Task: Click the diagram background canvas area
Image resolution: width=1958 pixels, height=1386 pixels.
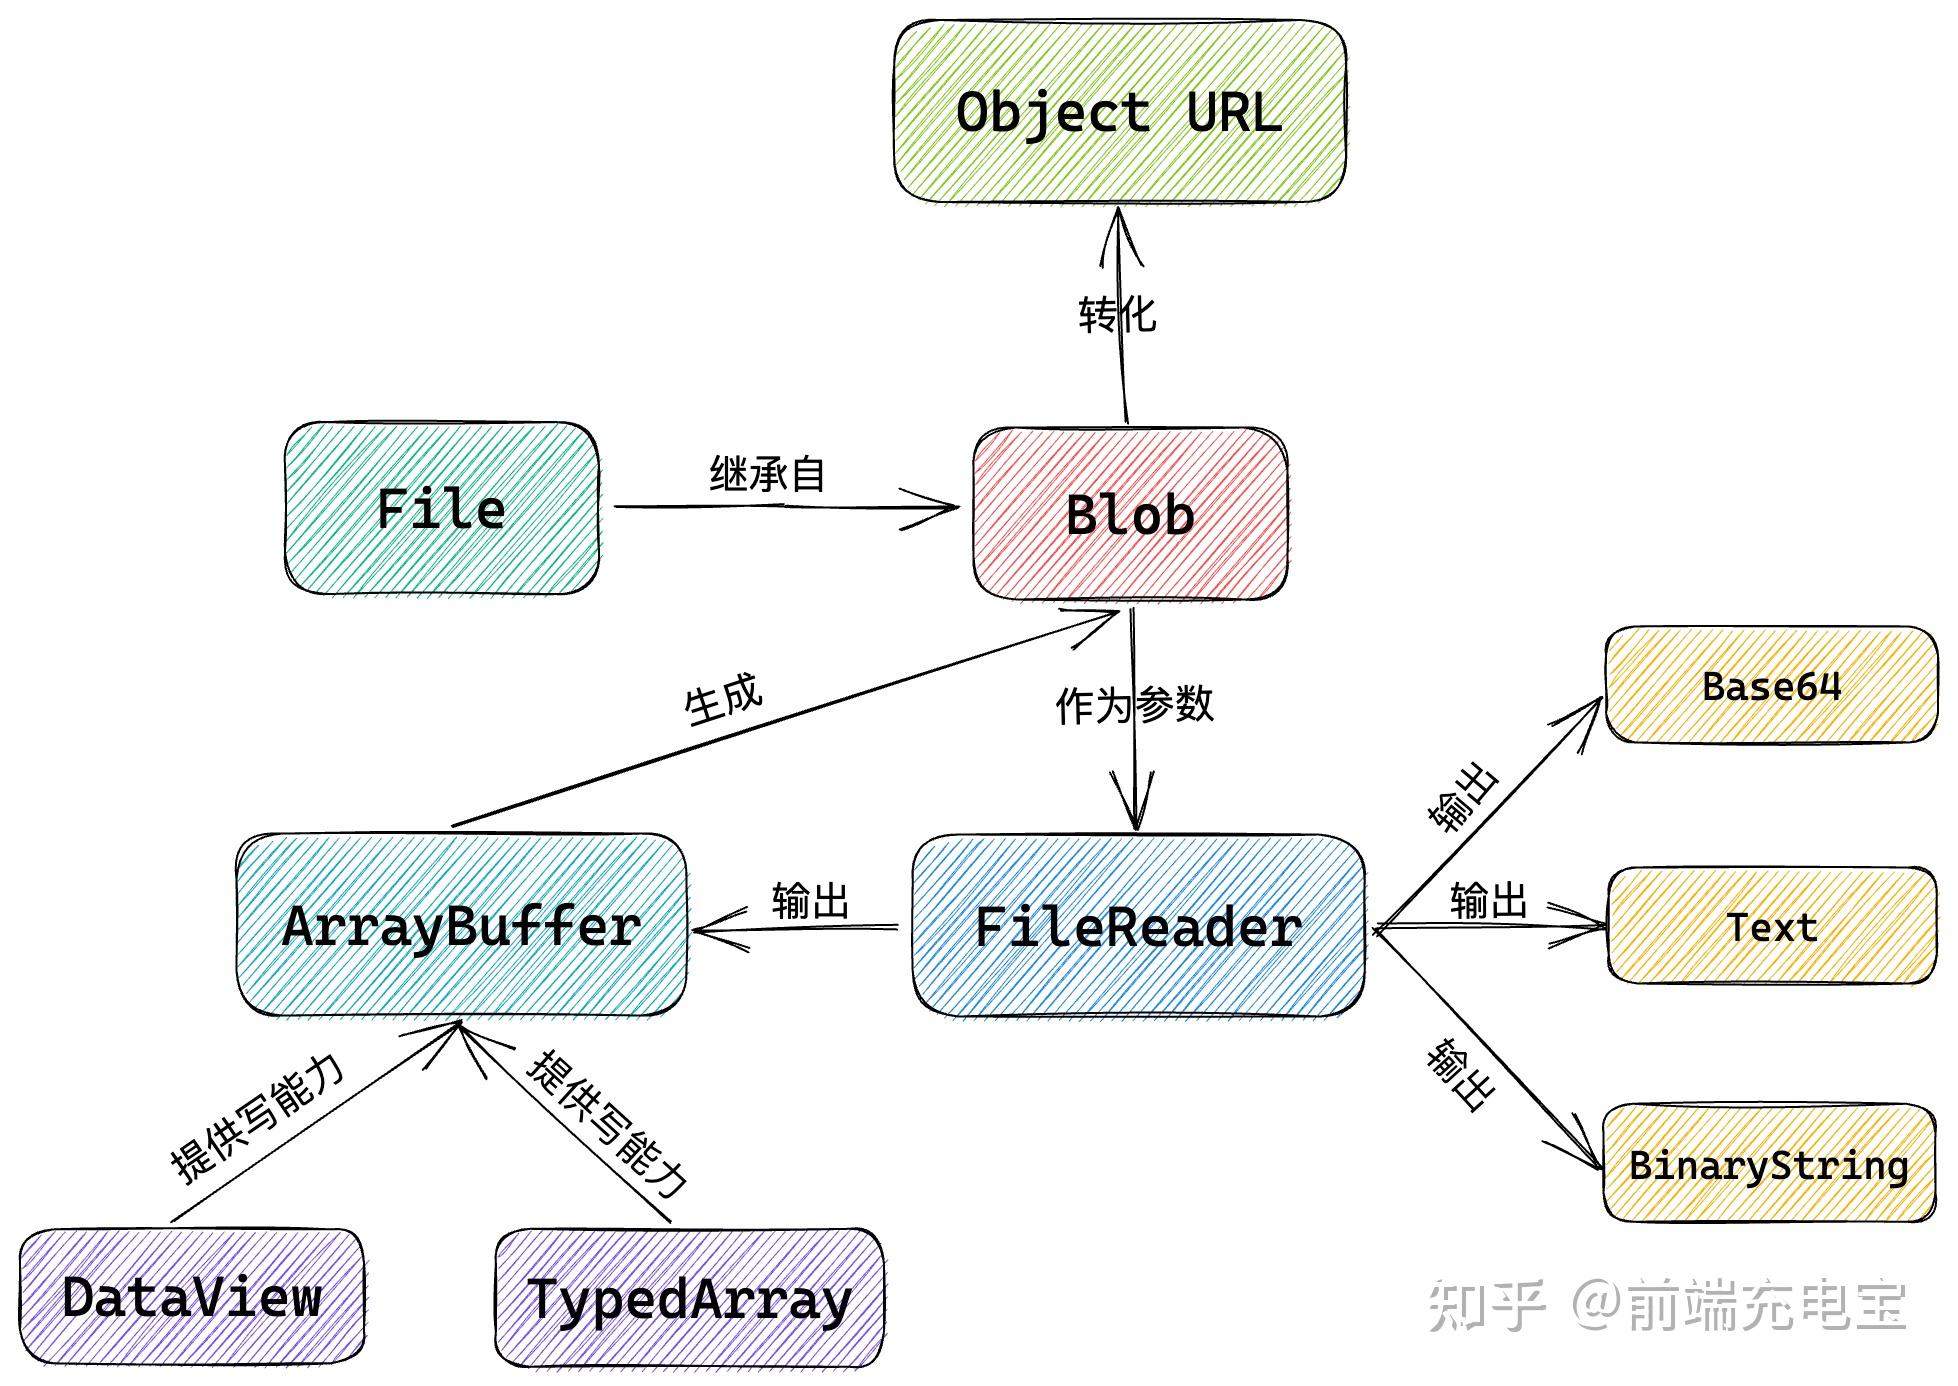Action: tap(150, 150)
